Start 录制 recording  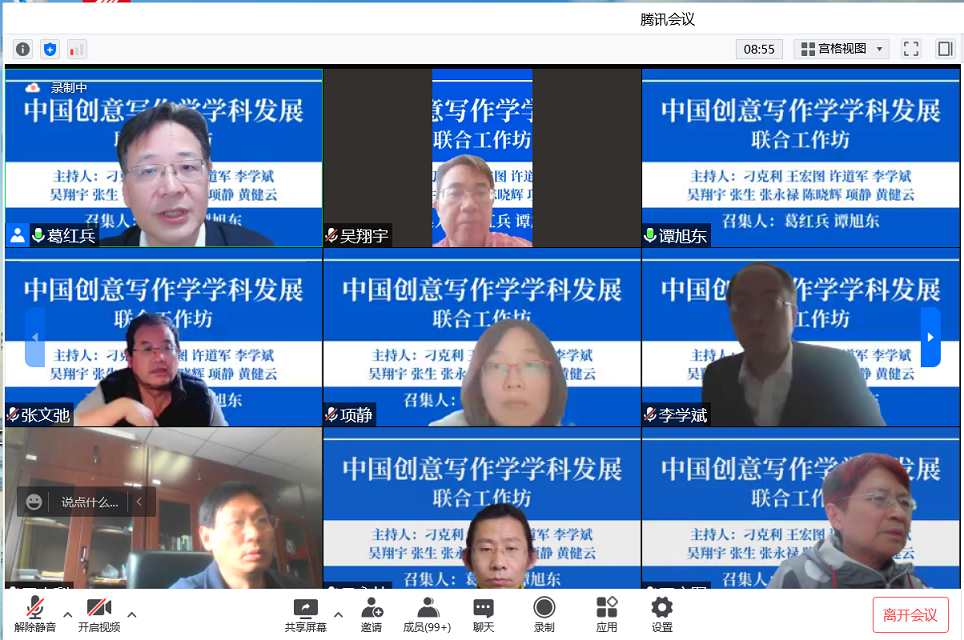(x=544, y=613)
